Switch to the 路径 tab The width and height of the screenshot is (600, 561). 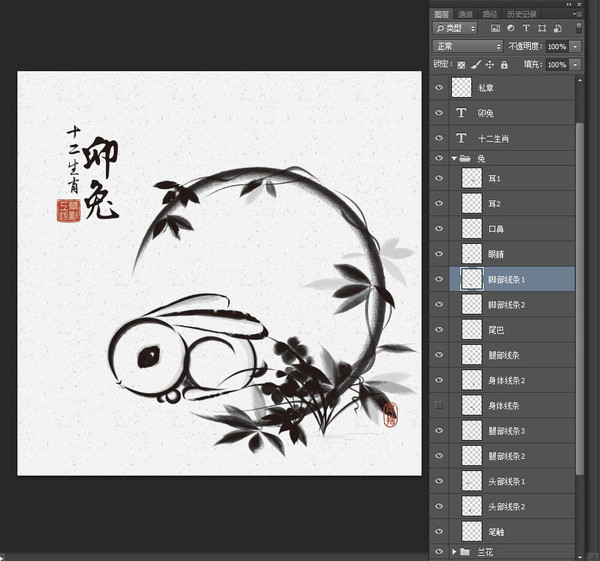(490, 14)
